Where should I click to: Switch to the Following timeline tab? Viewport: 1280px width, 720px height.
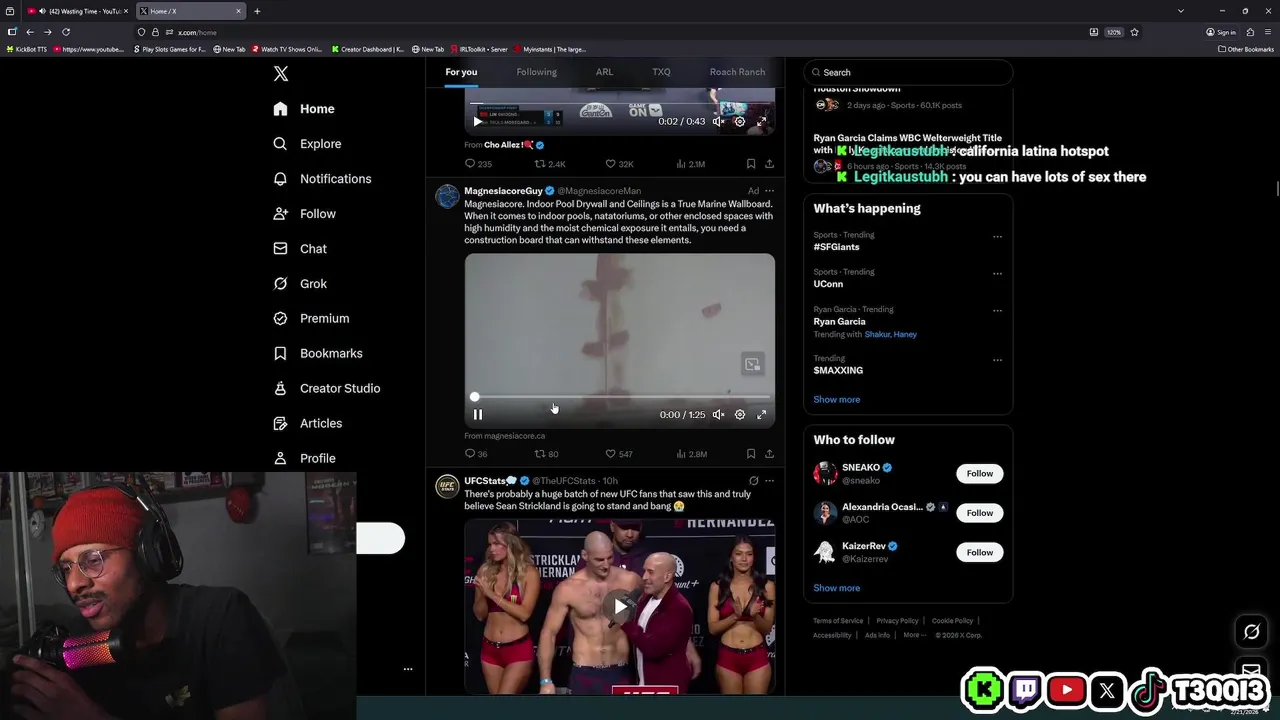click(536, 72)
